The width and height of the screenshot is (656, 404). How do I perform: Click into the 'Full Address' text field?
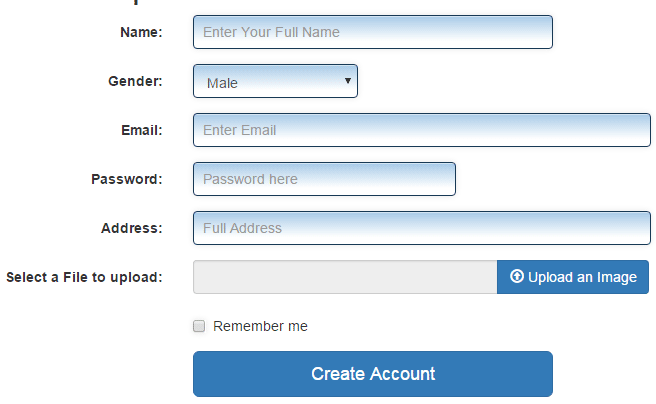(422, 228)
